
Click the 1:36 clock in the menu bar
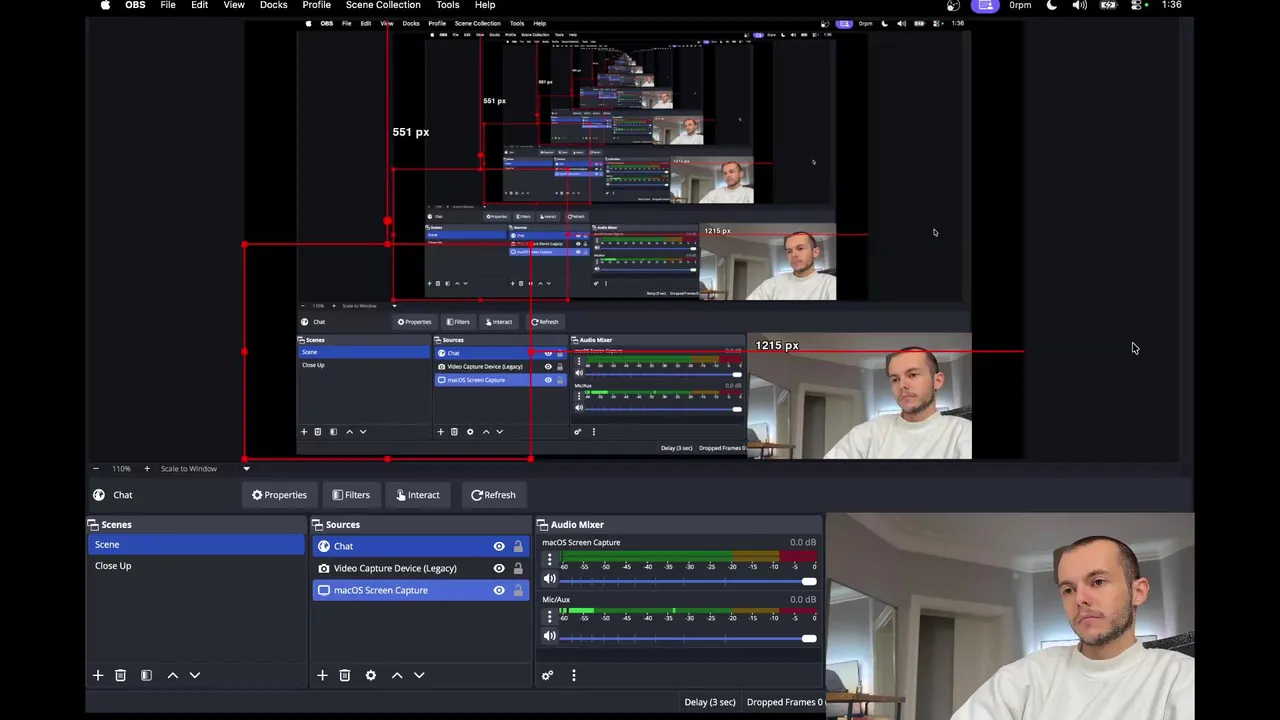(x=1172, y=5)
